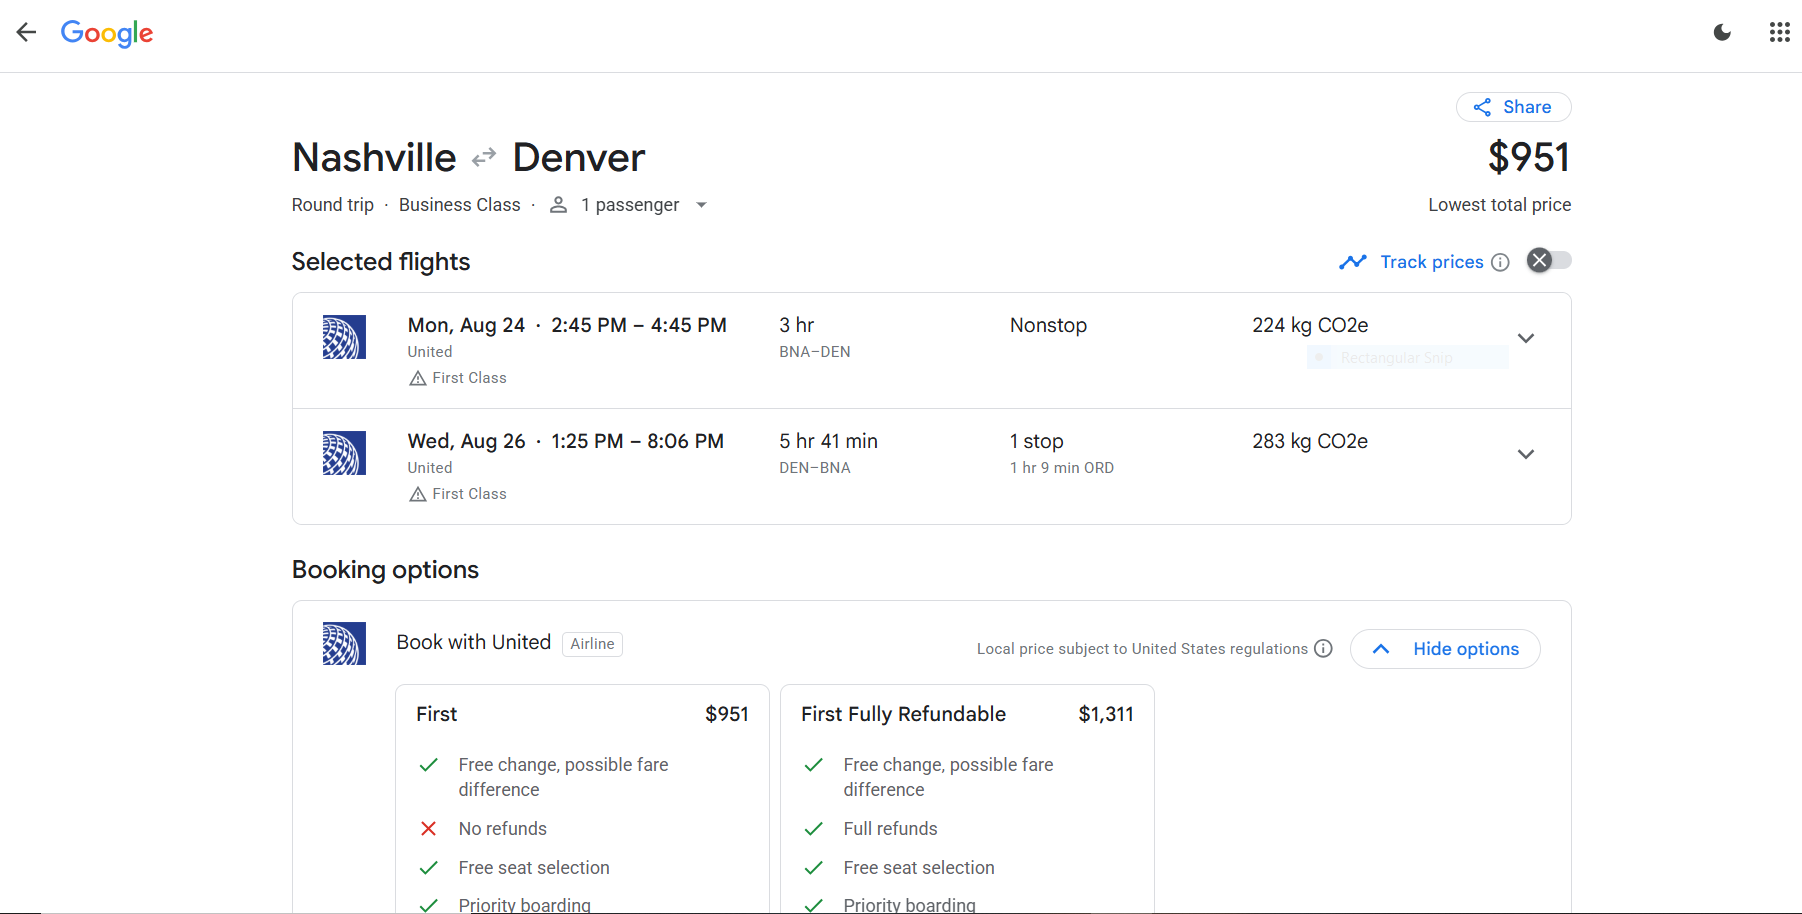Screen dimensions: 1802x914
Task: Open the Google apps grid menu
Action: [1779, 32]
